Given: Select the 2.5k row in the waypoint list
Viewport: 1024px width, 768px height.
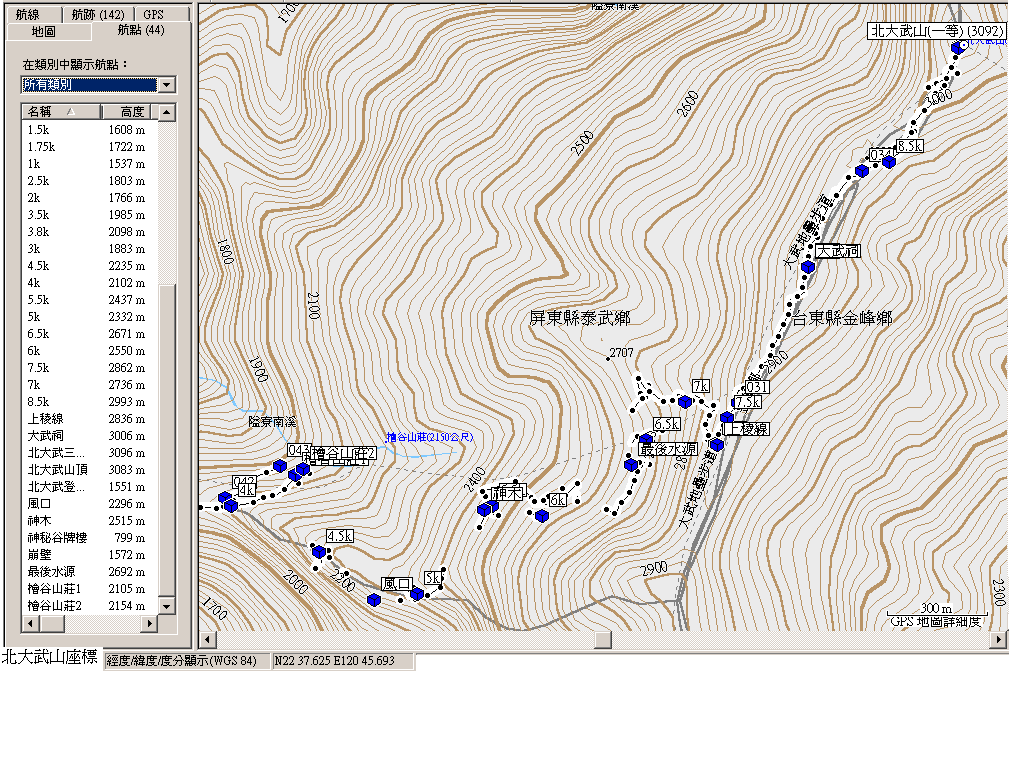Looking at the screenshot, I should (89, 181).
